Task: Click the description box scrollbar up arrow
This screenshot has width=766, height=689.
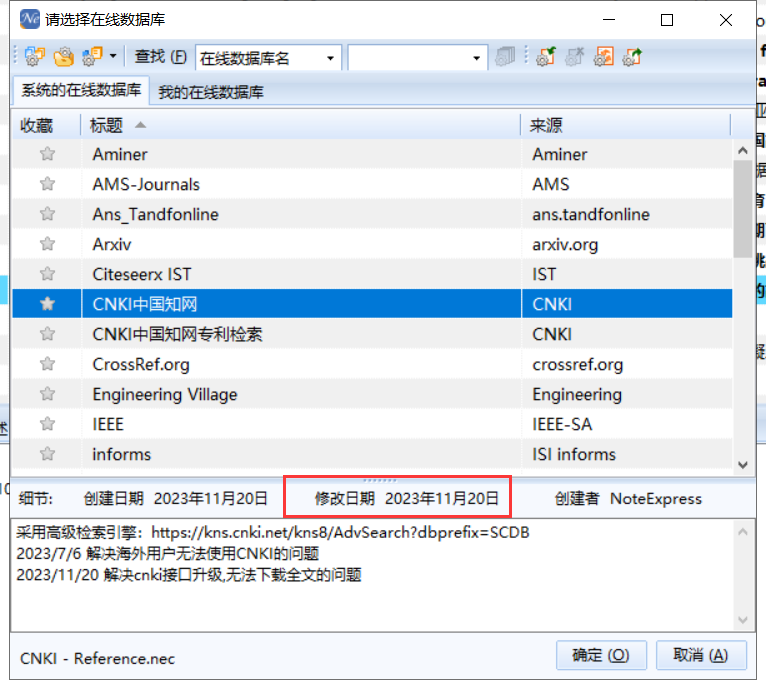Action: click(x=743, y=532)
